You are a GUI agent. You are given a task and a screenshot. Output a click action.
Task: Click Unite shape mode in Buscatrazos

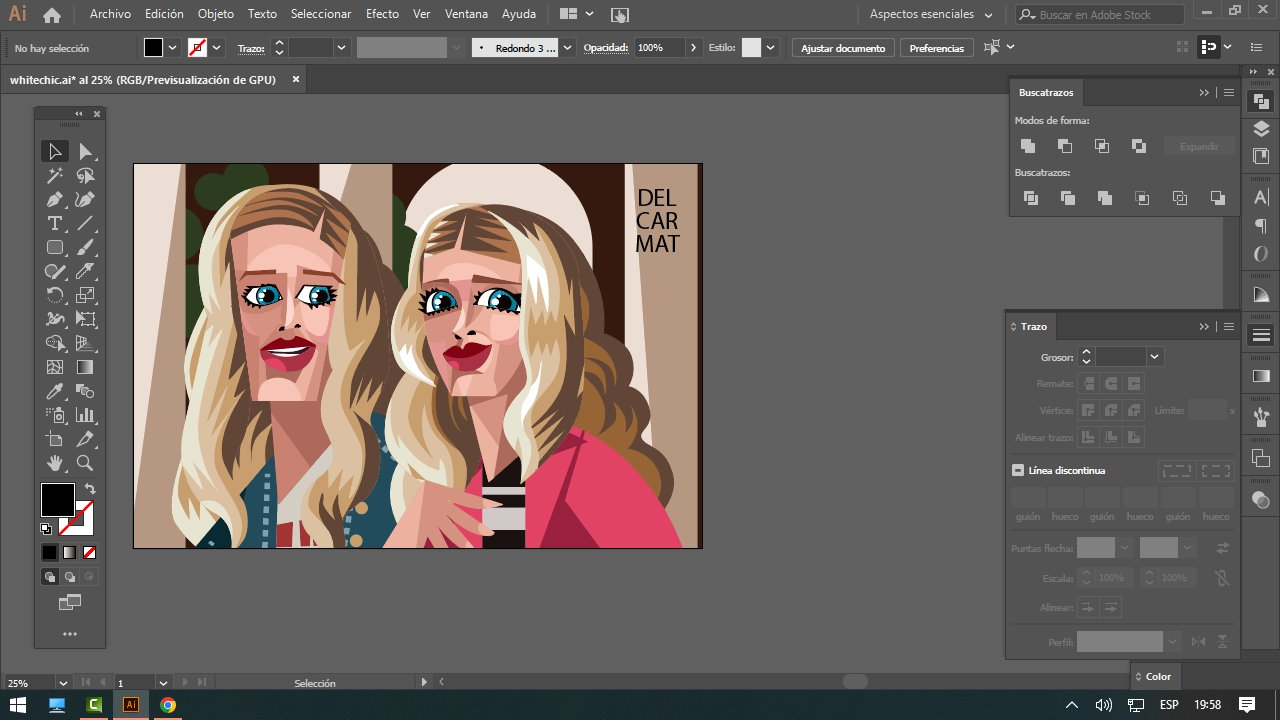[1028, 146]
